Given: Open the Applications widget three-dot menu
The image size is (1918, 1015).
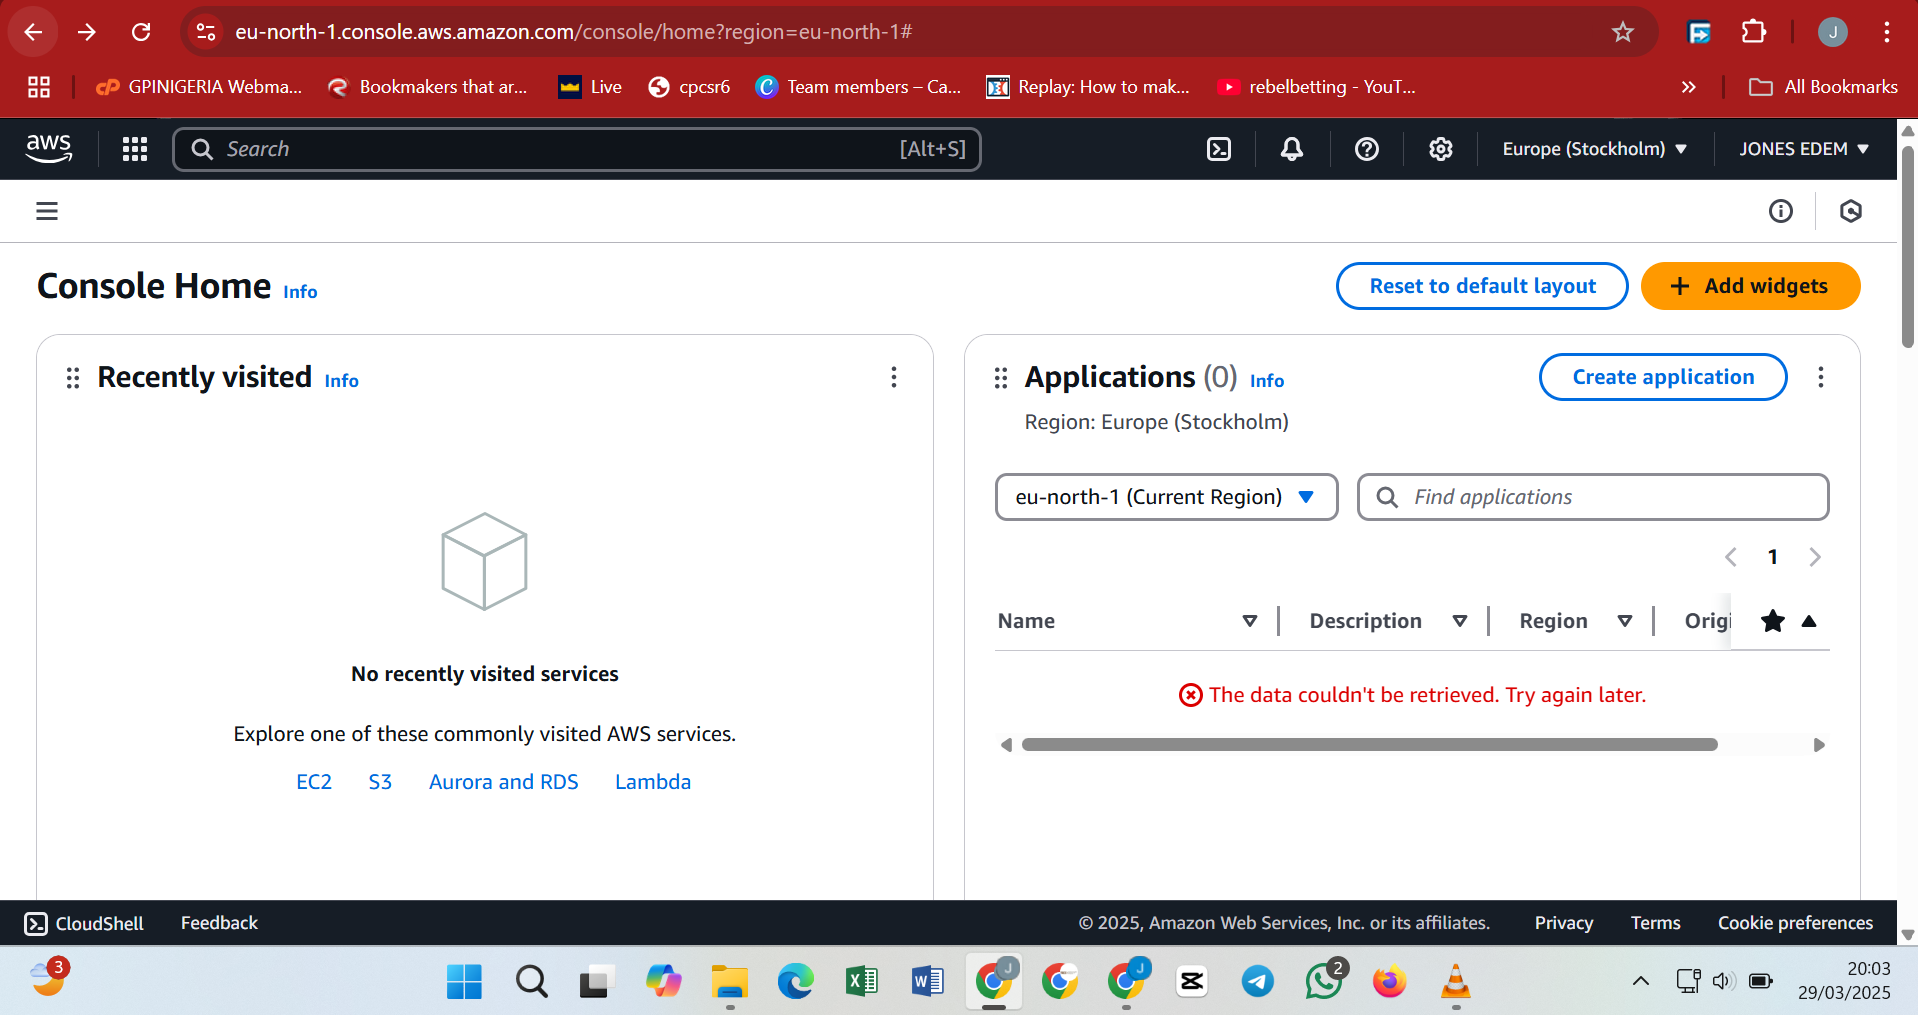Looking at the screenshot, I should click(1820, 377).
